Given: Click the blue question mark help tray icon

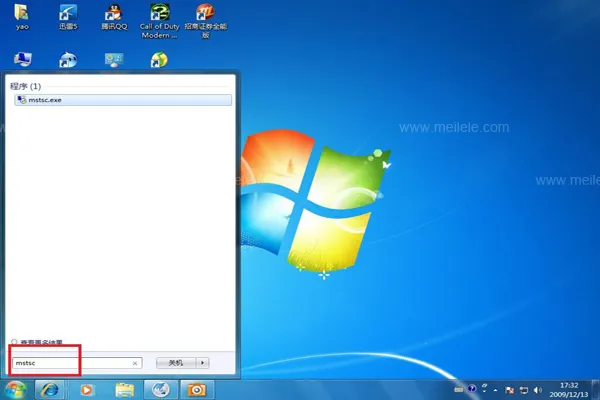Looking at the screenshot, I should pos(472,389).
